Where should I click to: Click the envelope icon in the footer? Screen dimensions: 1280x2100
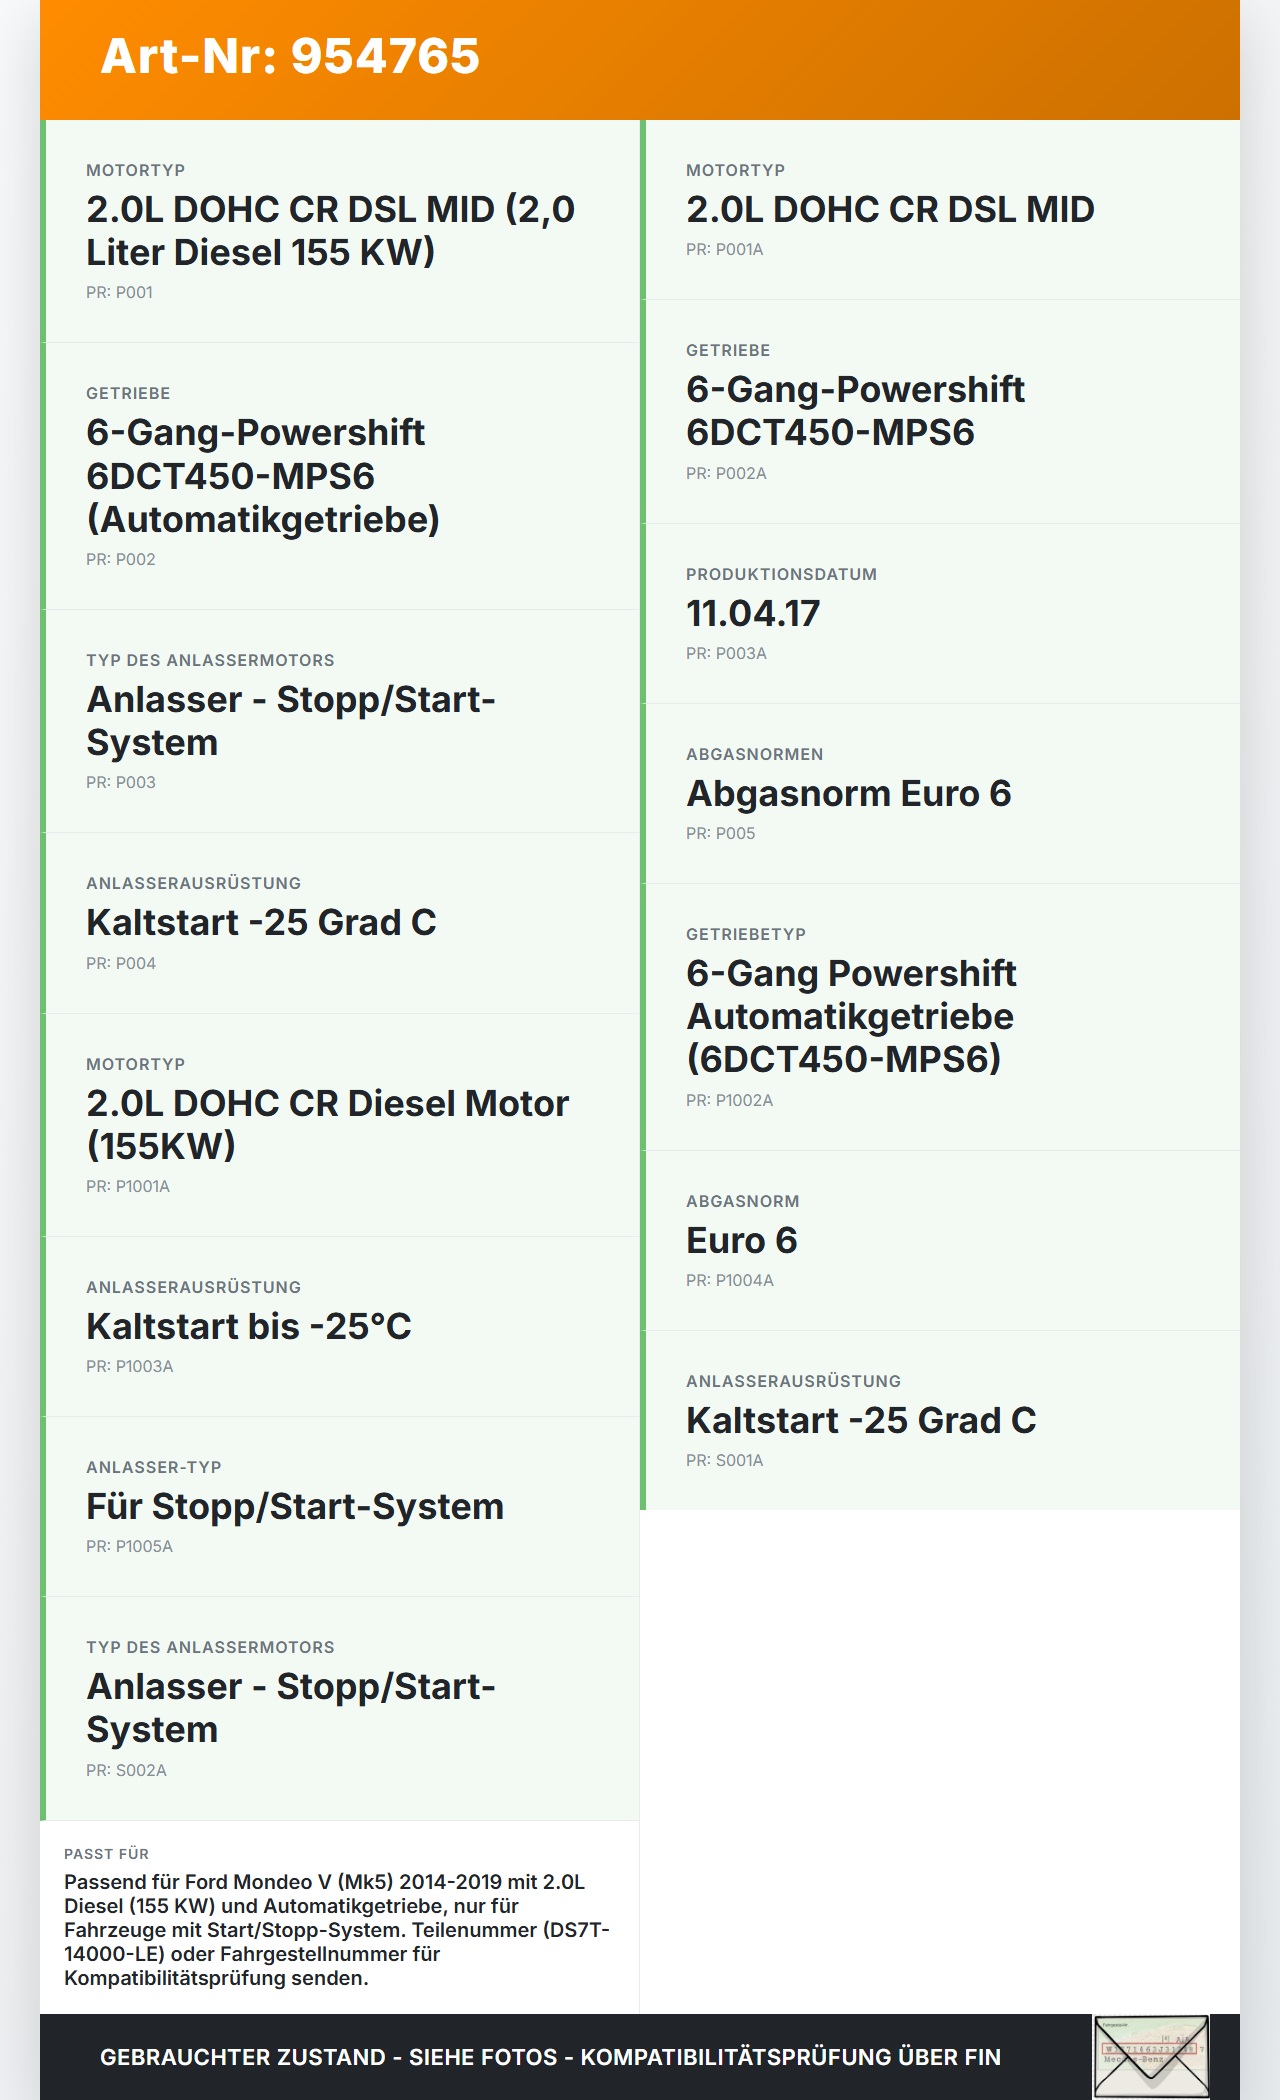1151,2056
